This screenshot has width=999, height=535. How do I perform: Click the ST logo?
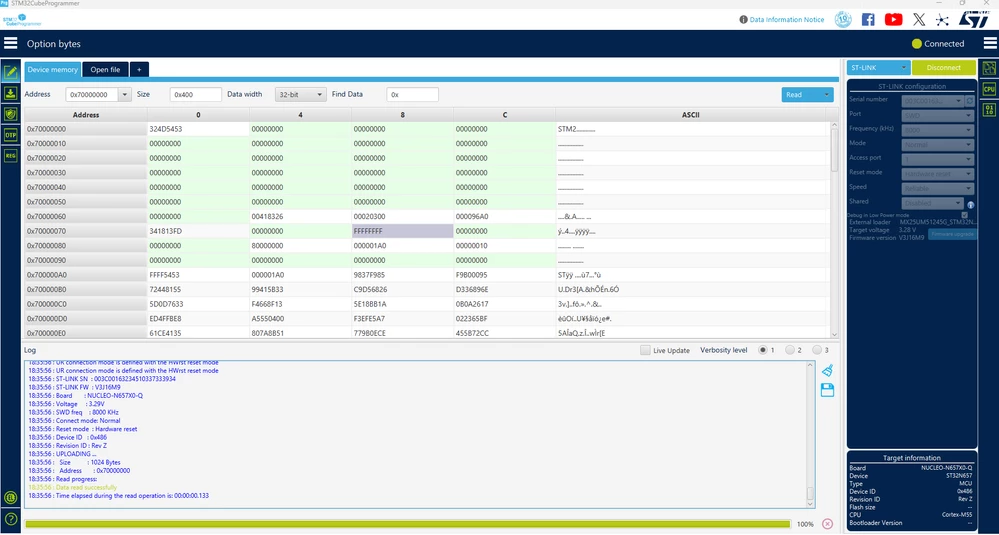(973, 18)
